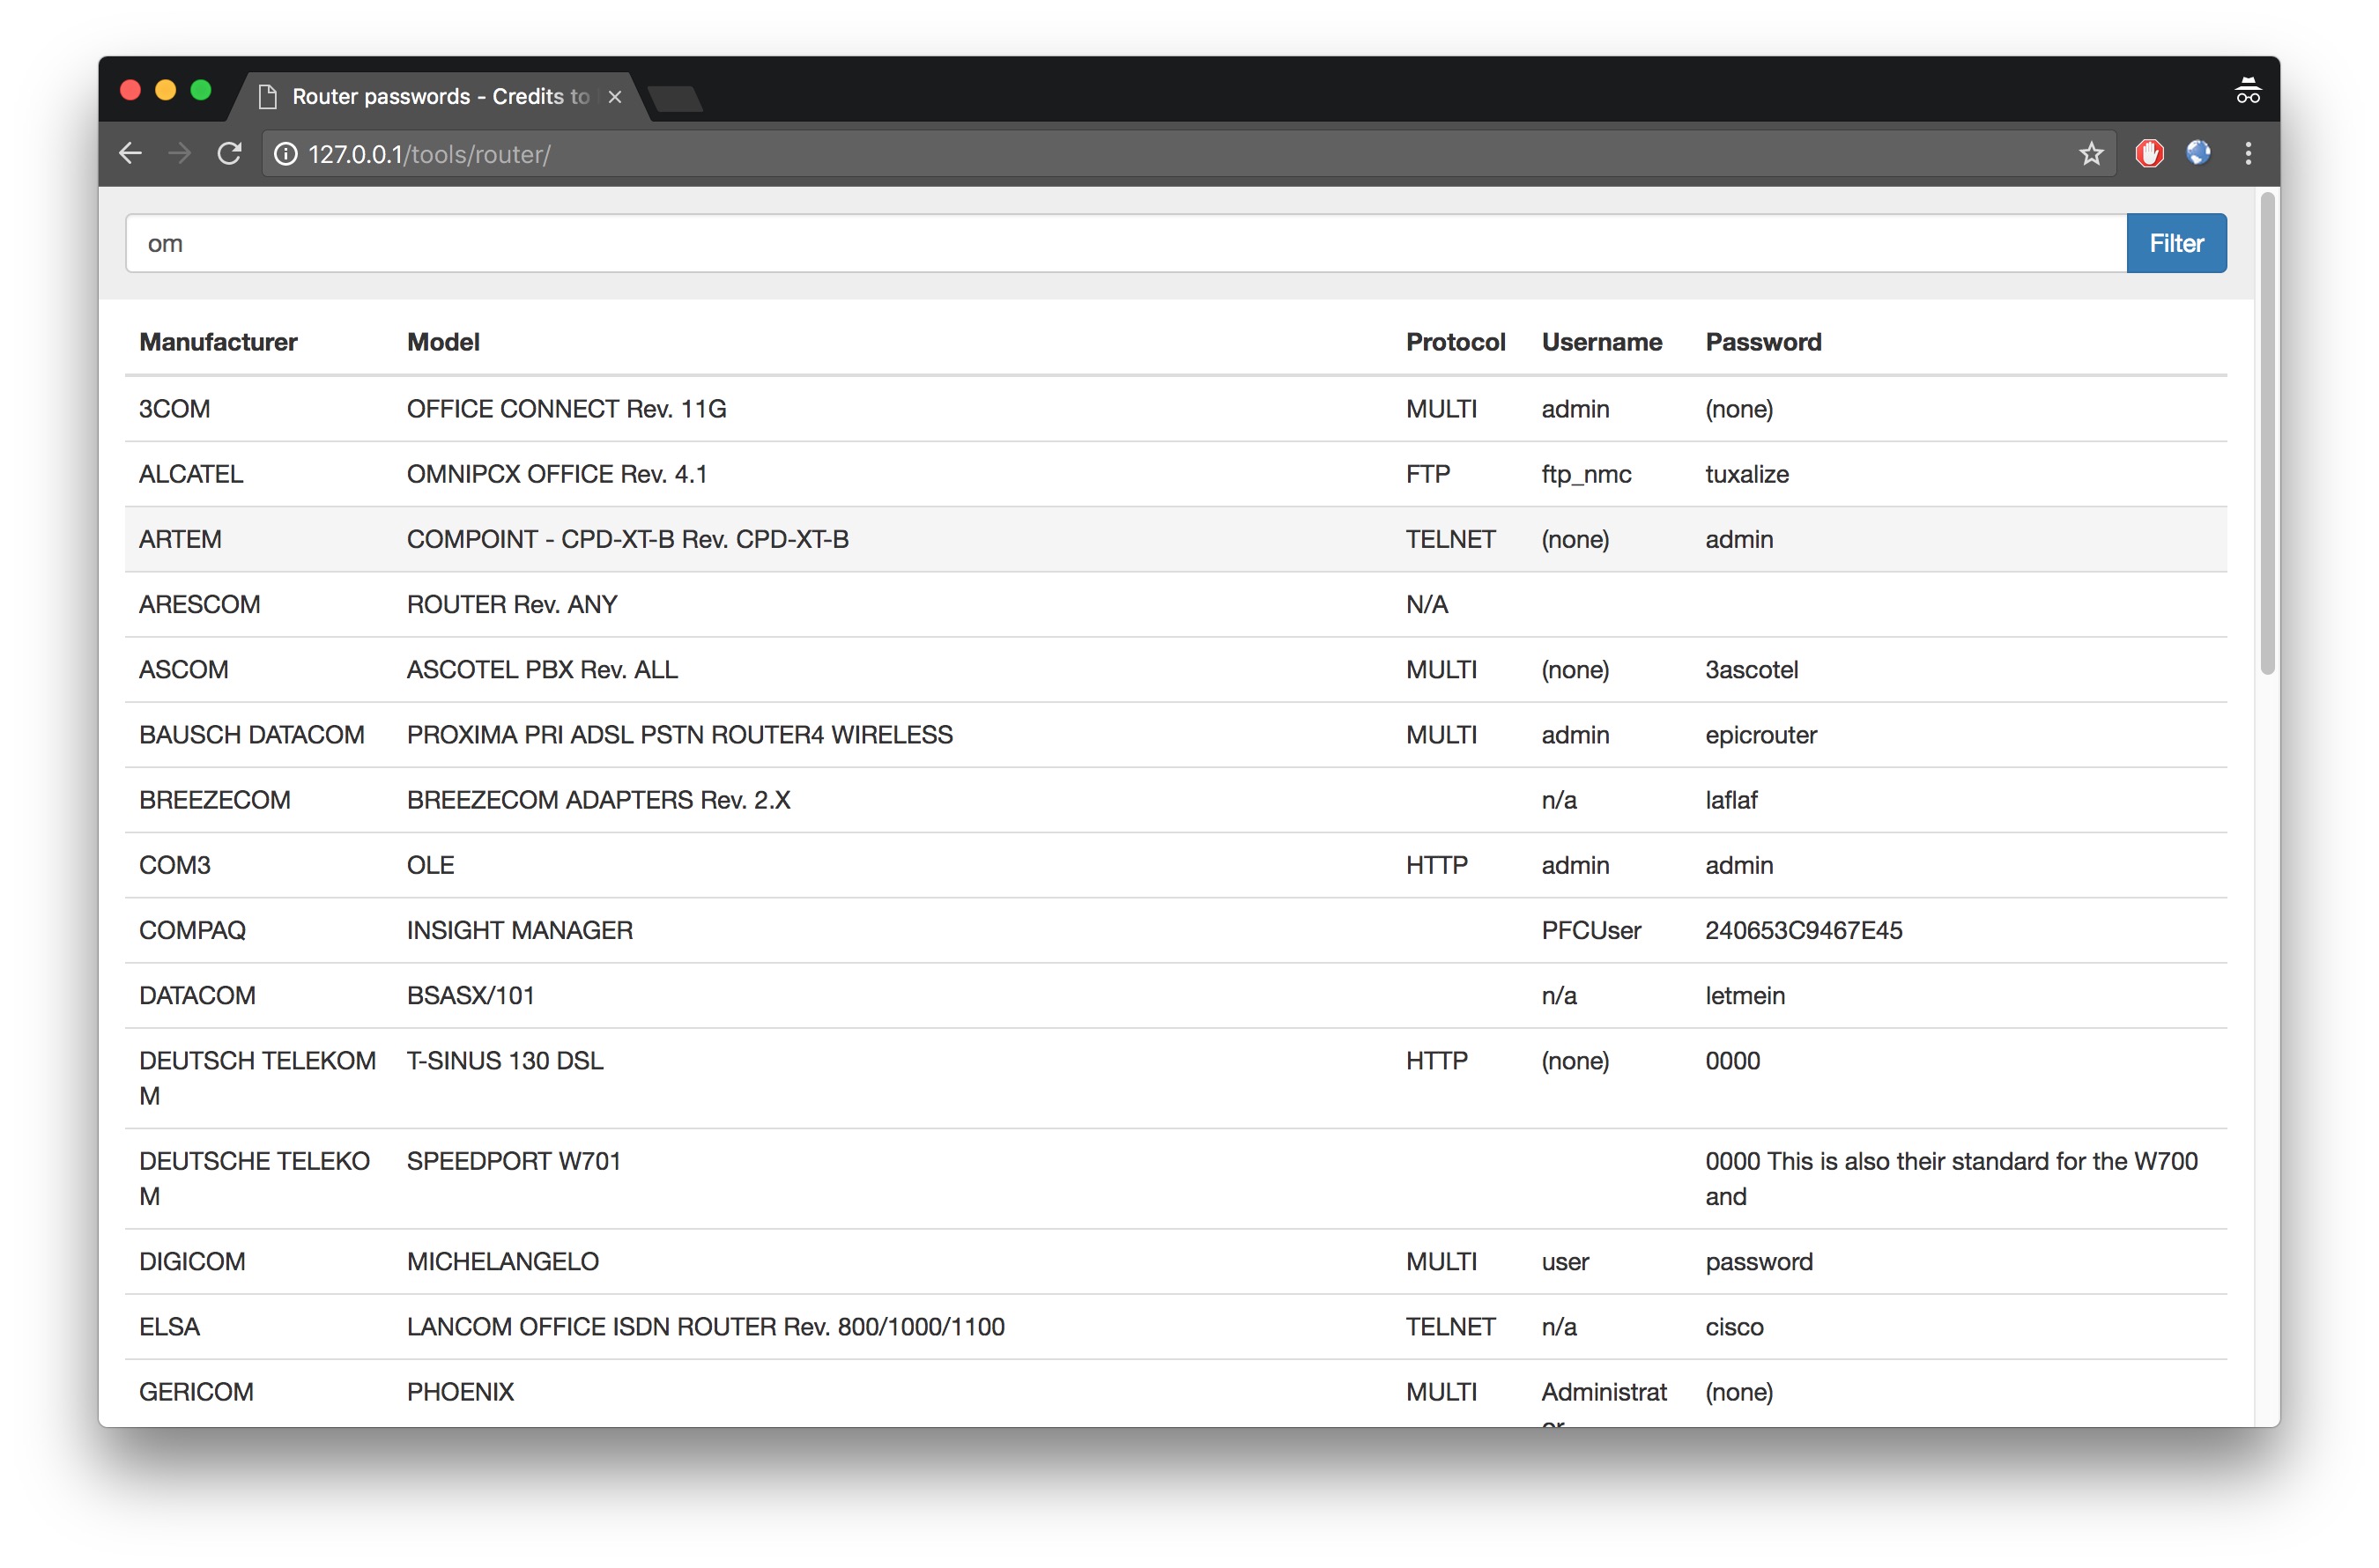Image resolution: width=2379 pixels, height=1568 pixels.
Task: Select the Router passwords tab
Action: 440,97
